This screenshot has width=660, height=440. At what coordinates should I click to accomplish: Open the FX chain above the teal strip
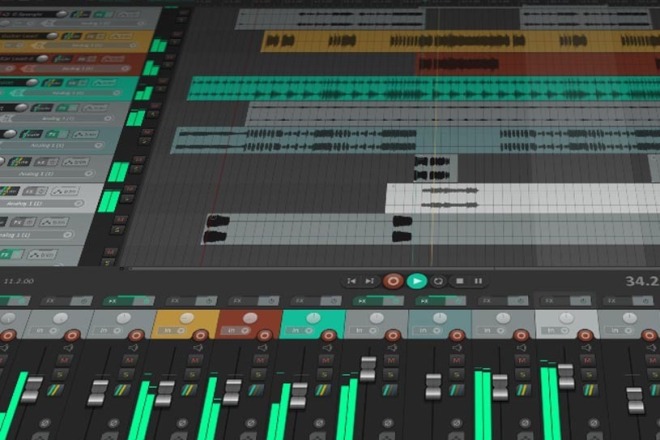coord(303,301)
